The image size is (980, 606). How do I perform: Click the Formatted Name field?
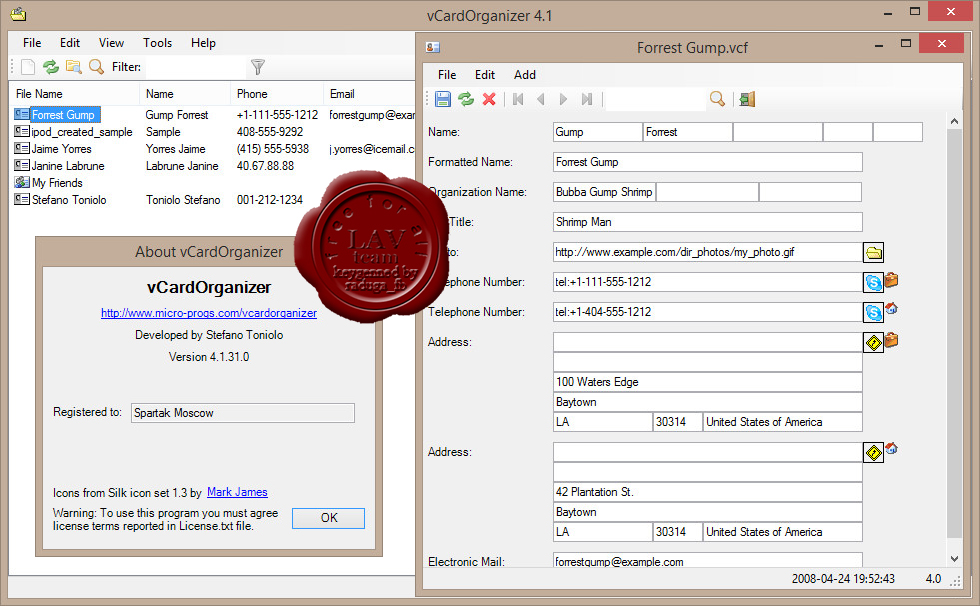708,162
